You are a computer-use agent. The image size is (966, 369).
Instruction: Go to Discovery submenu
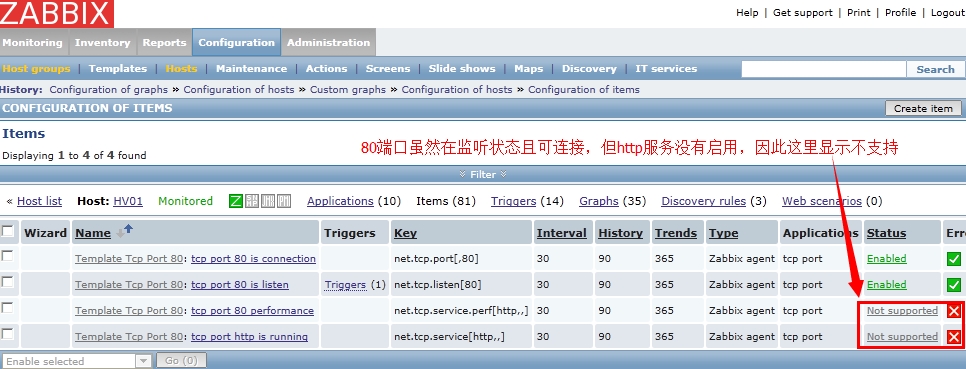[x=589, y=68]
